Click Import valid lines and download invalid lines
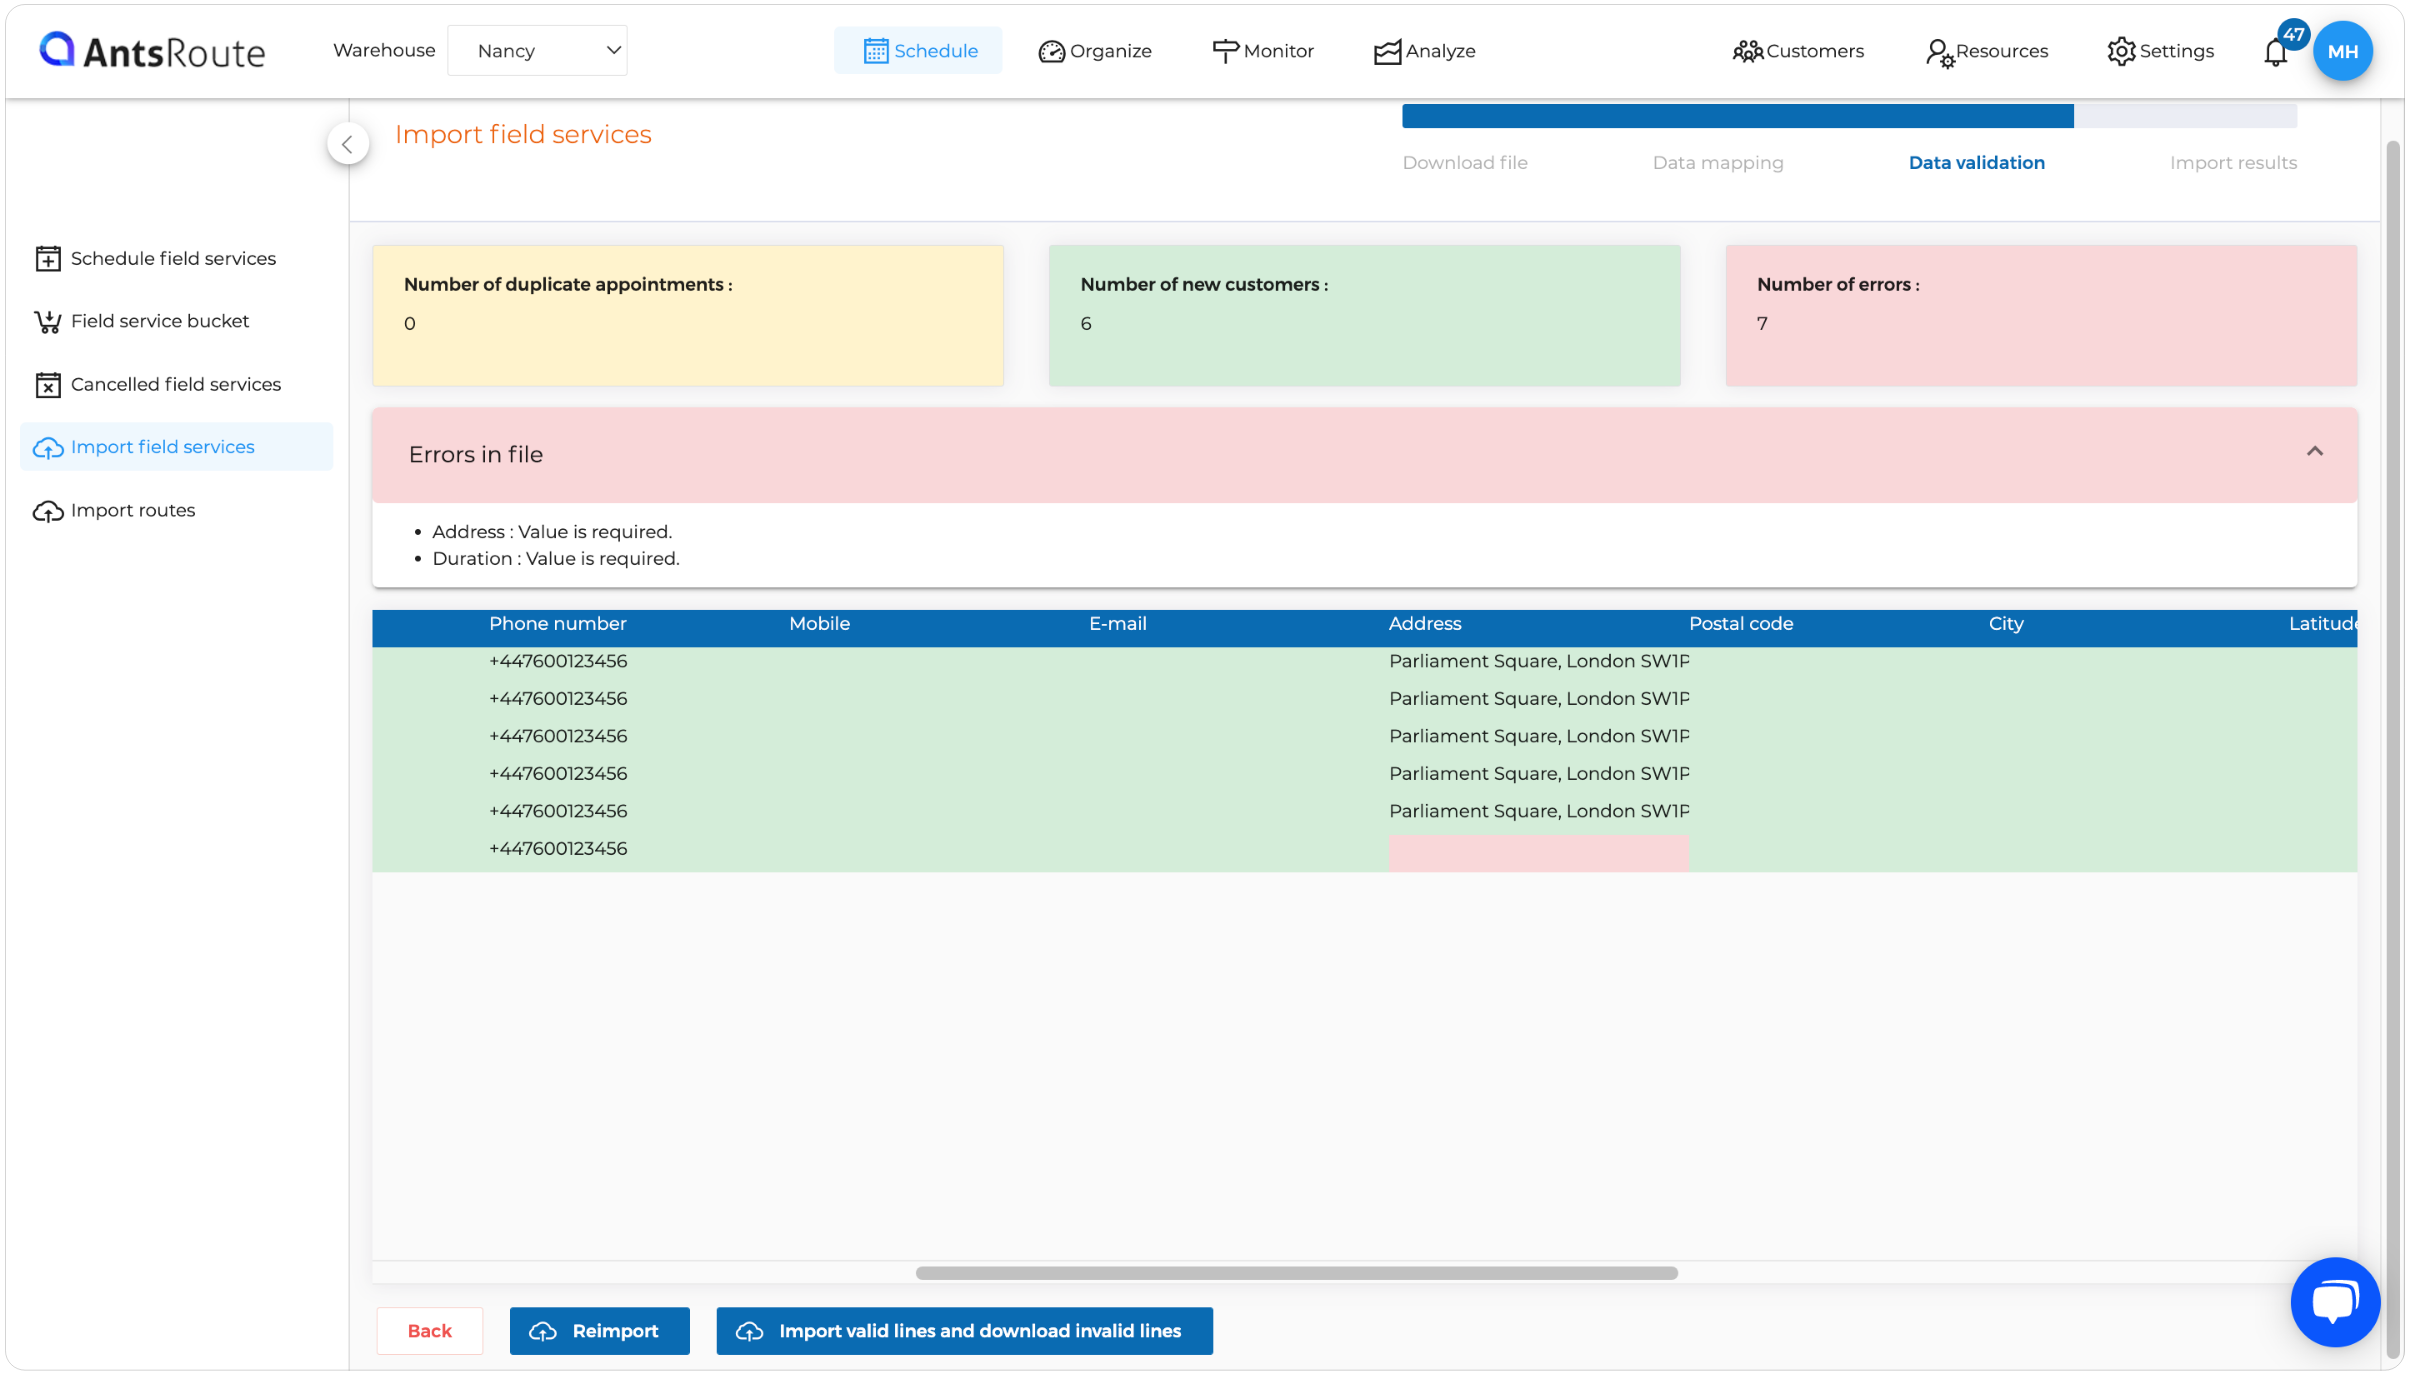Screen dimensions: 2409x1374 coord(965,1331)
